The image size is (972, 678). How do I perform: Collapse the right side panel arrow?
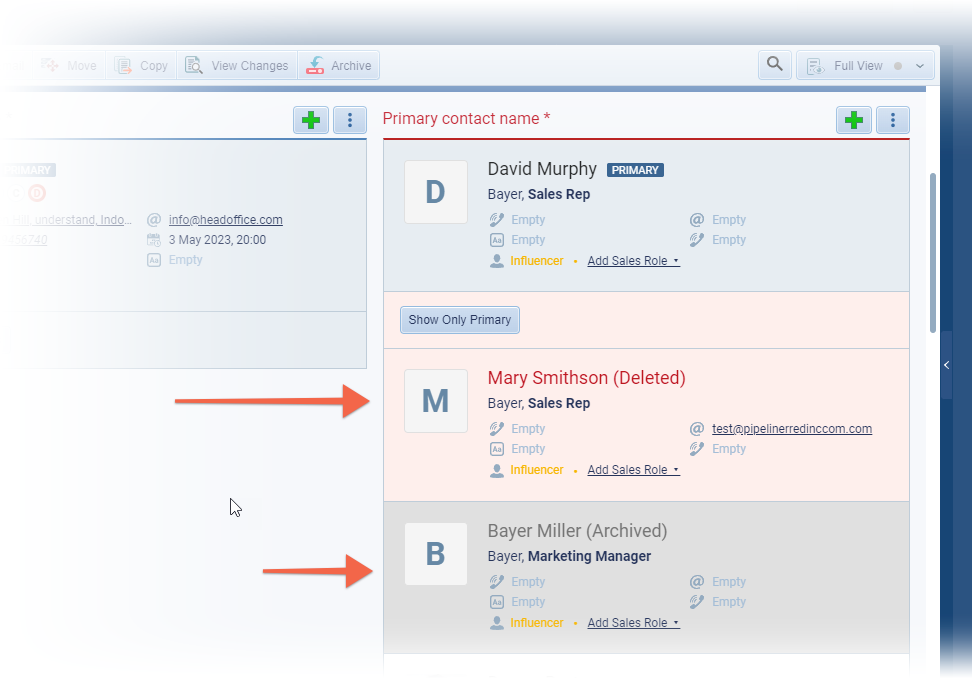click(x=947, y=365)
